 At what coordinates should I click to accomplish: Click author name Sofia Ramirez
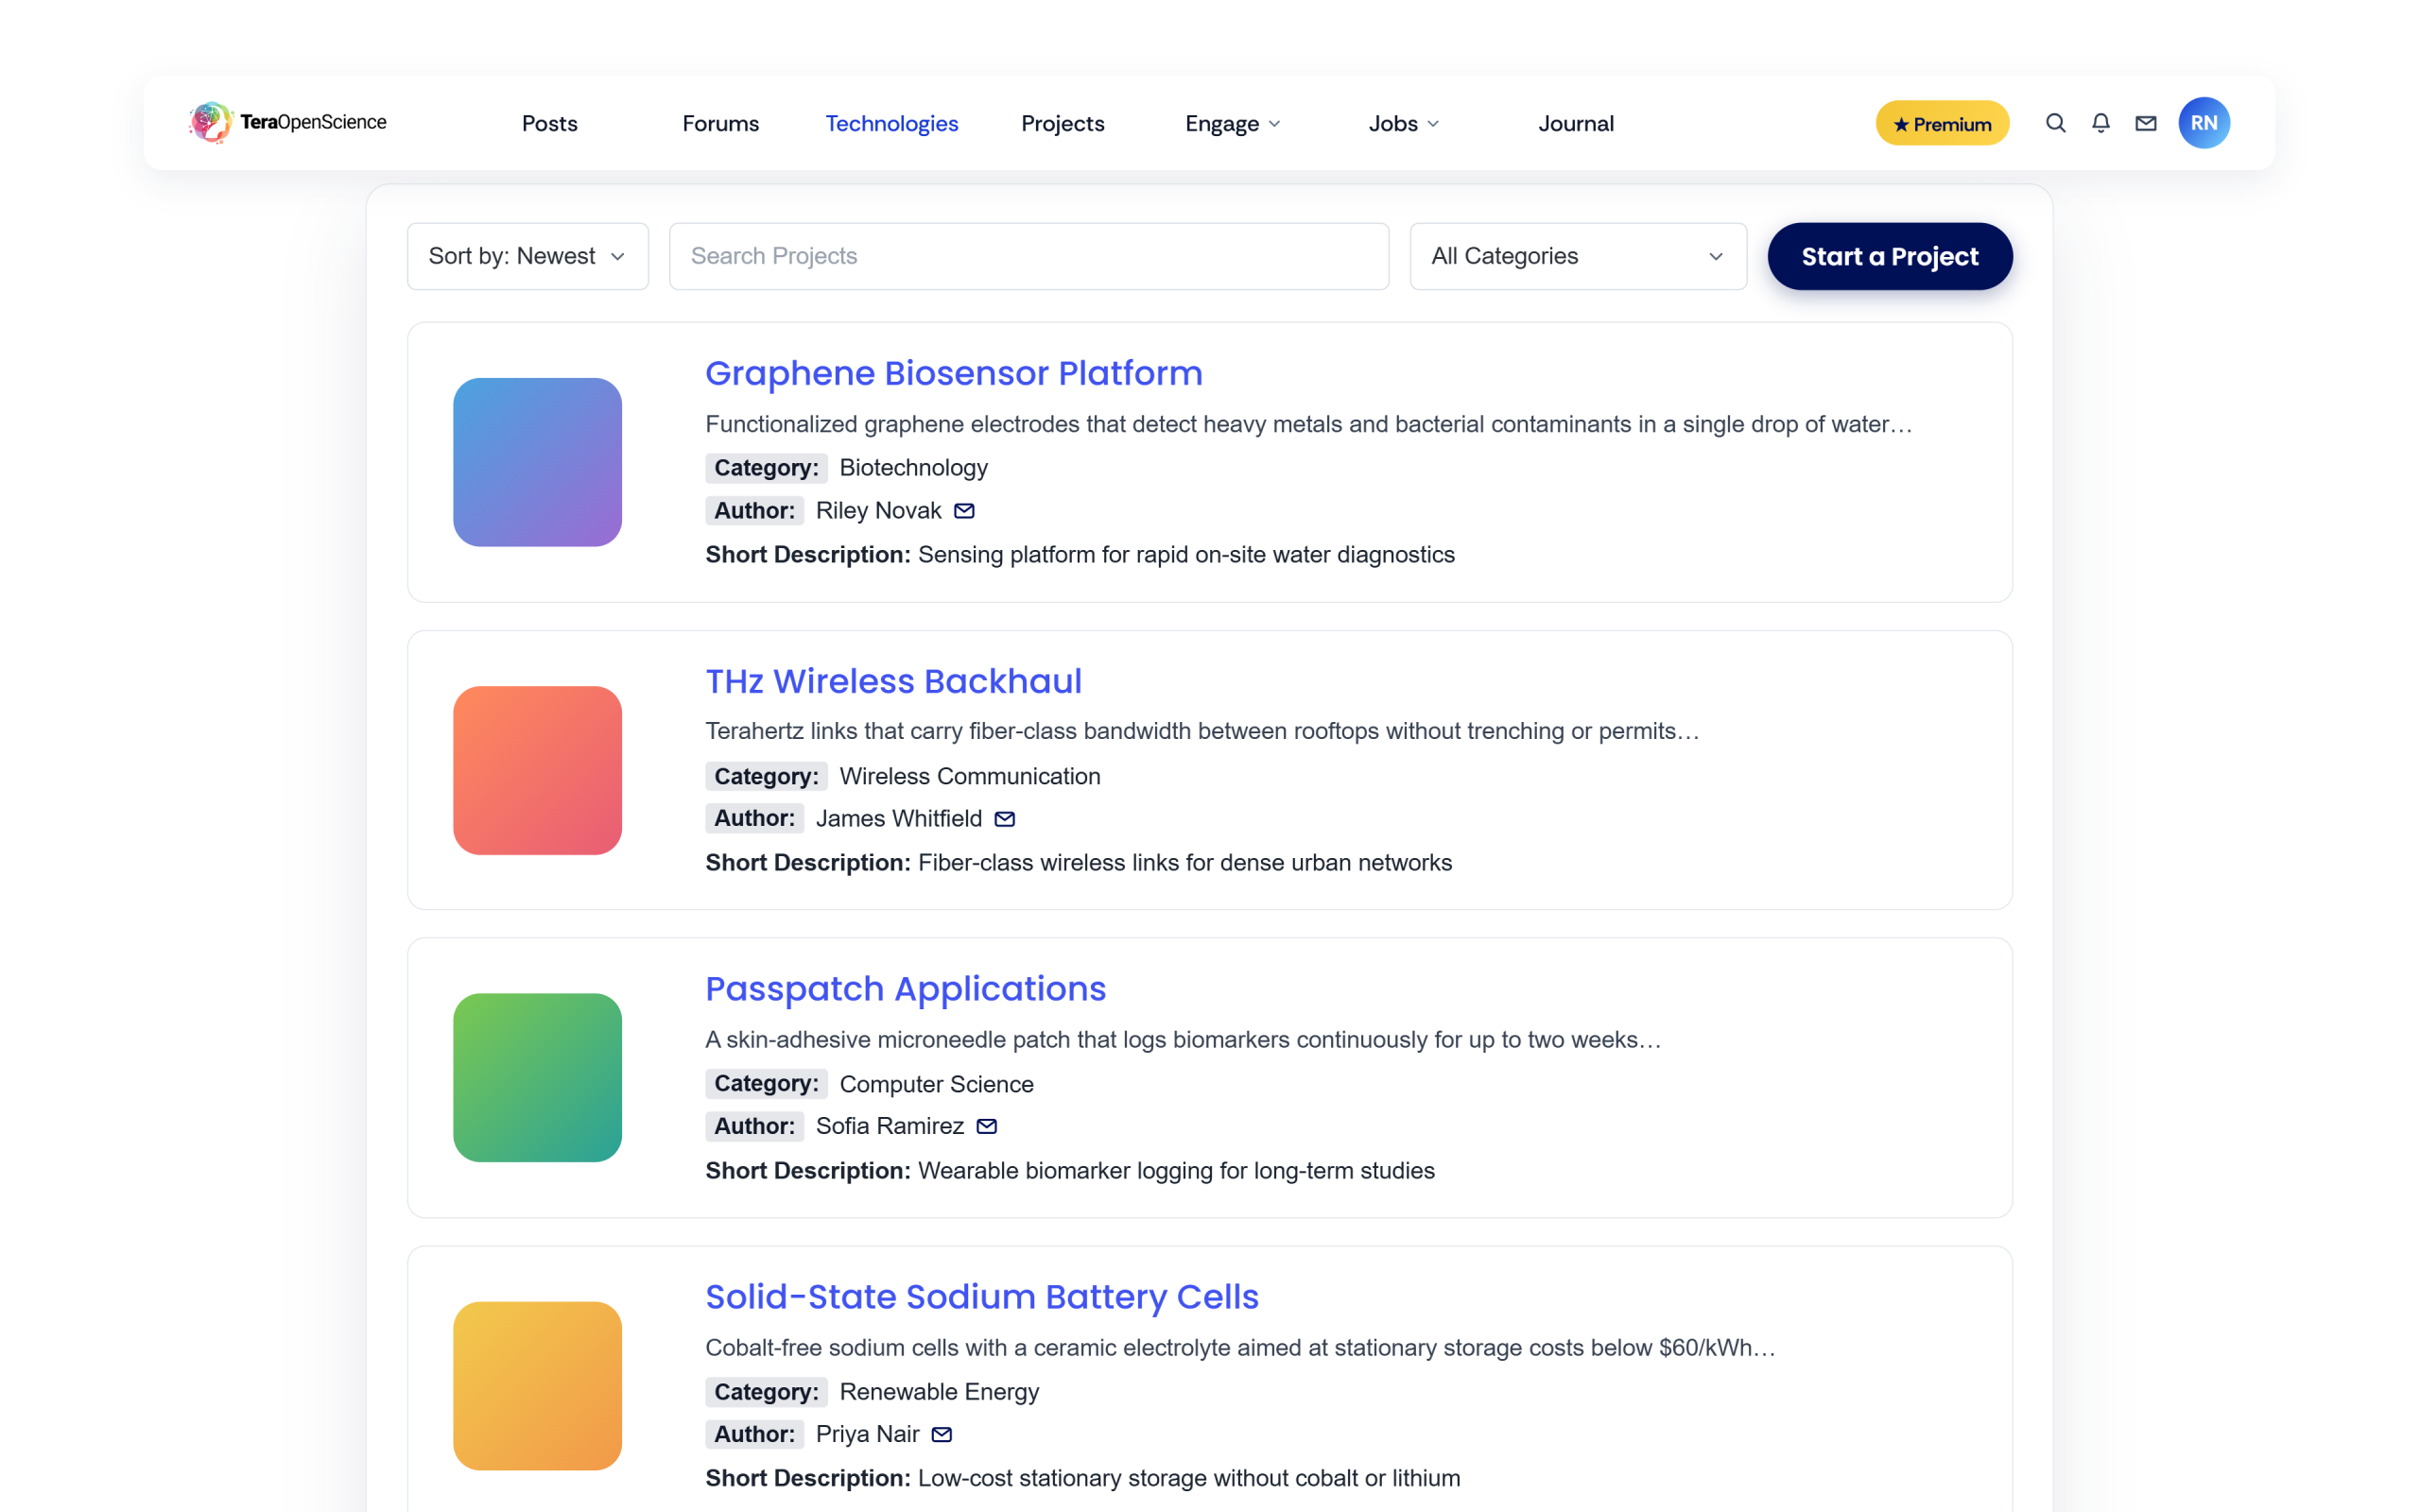point(889,1126)
